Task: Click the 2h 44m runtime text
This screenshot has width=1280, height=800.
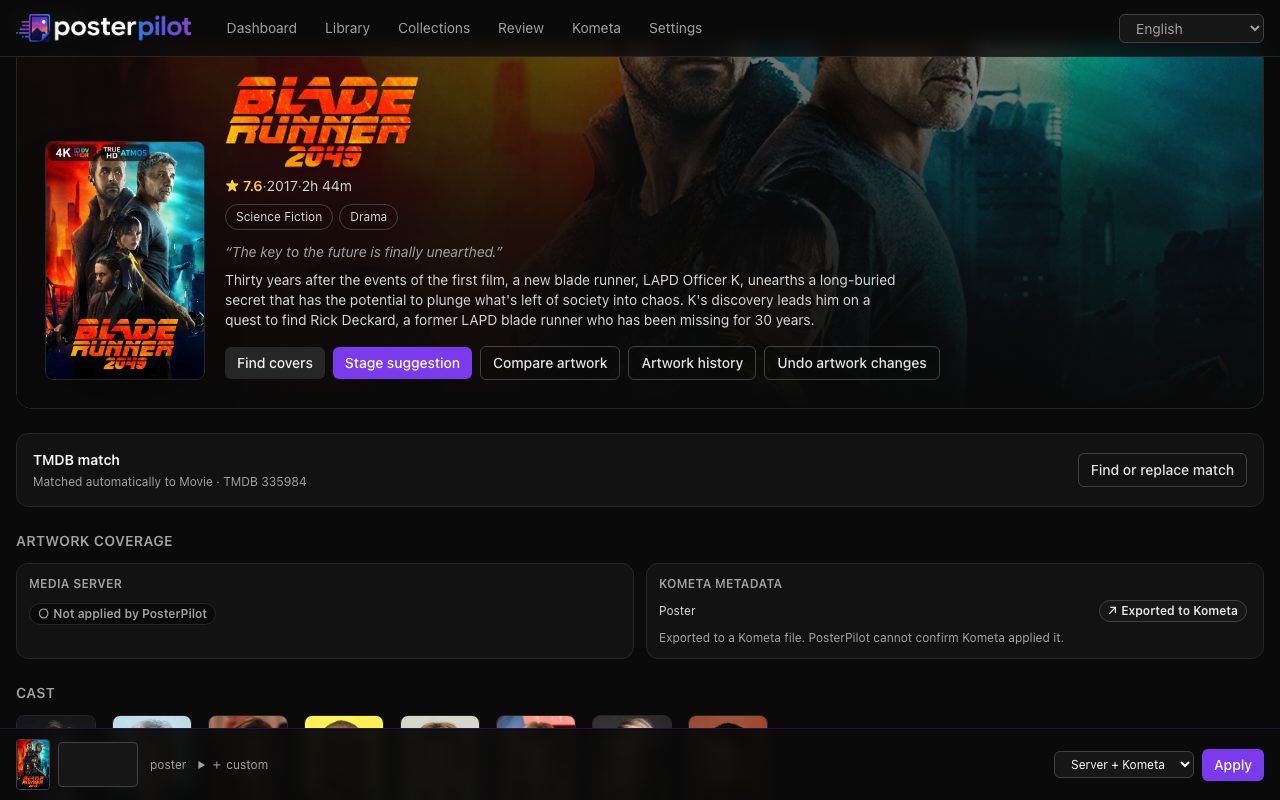Action: point(327,186)
